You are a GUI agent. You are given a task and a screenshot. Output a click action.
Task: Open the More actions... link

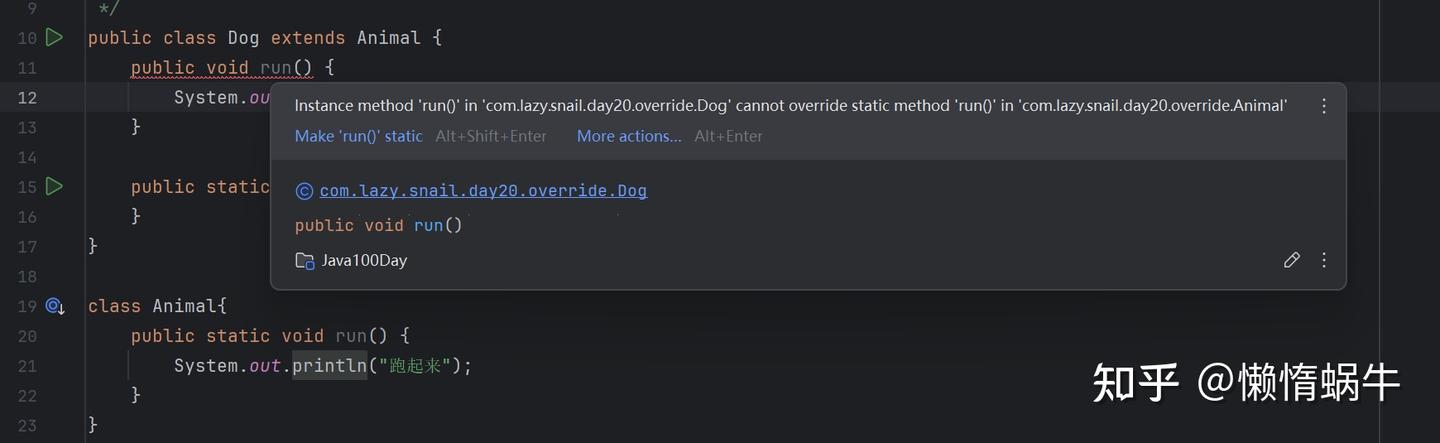click(x=628, y=136)
